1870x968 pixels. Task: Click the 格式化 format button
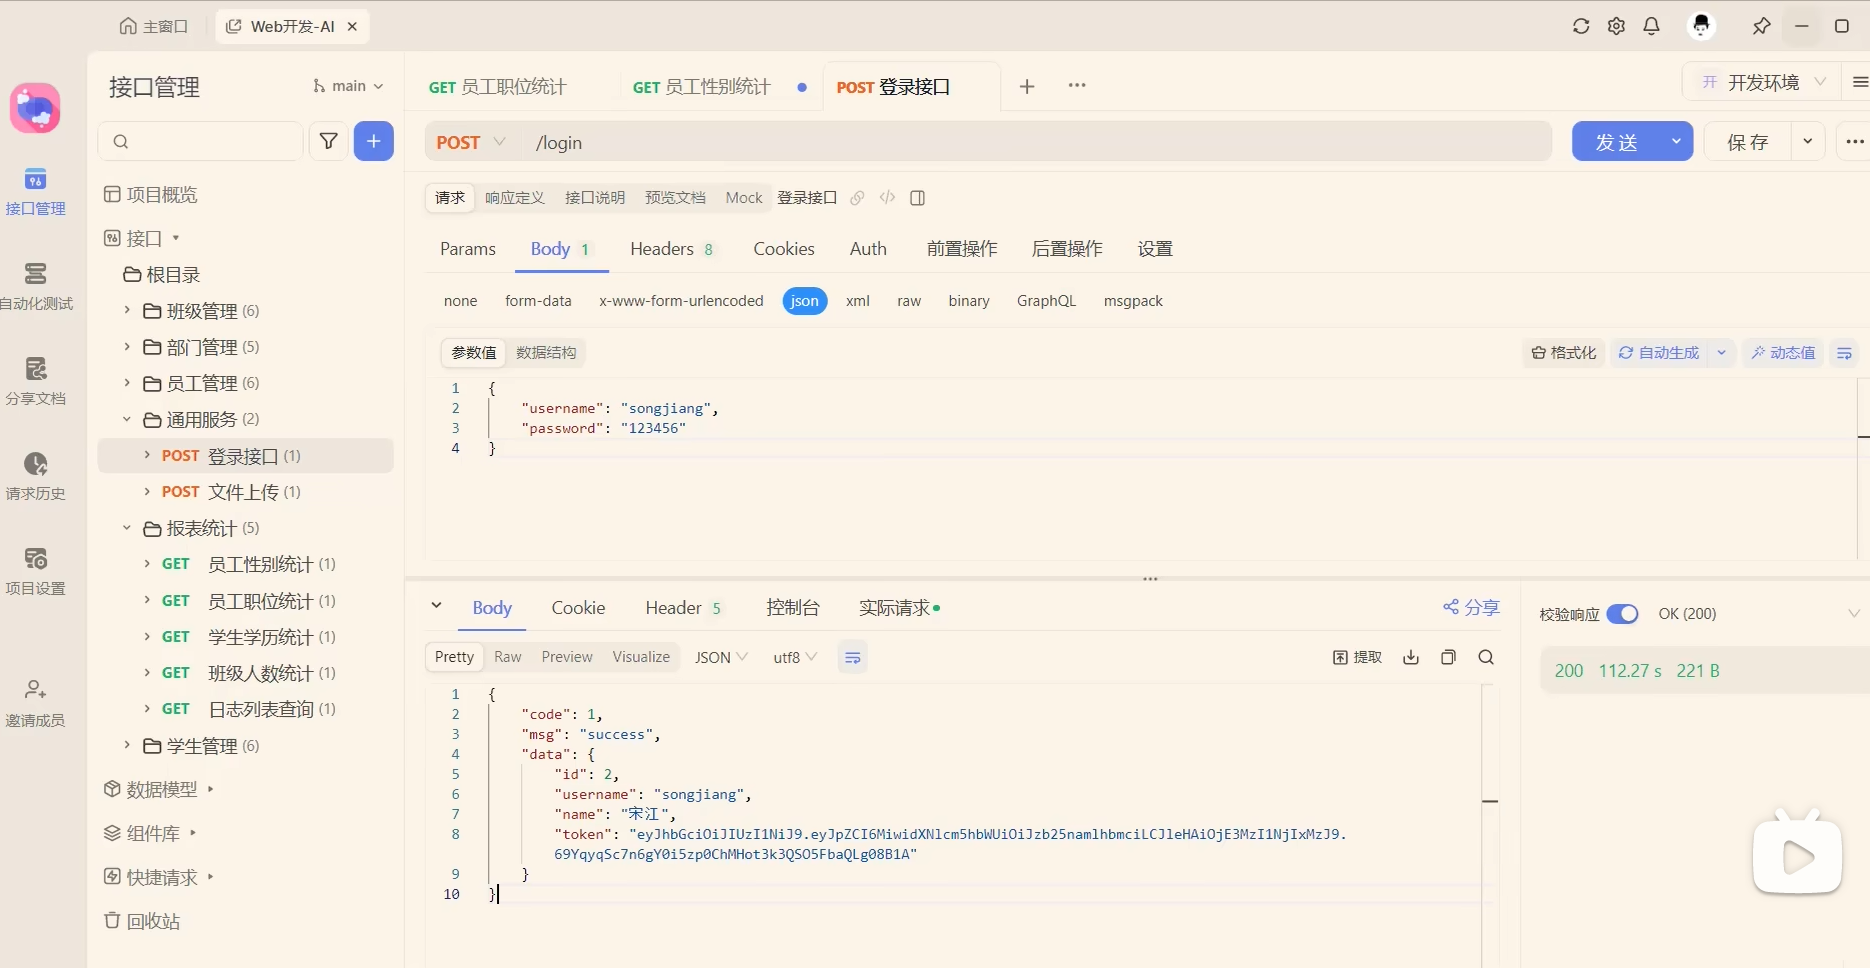(1564, 353)
